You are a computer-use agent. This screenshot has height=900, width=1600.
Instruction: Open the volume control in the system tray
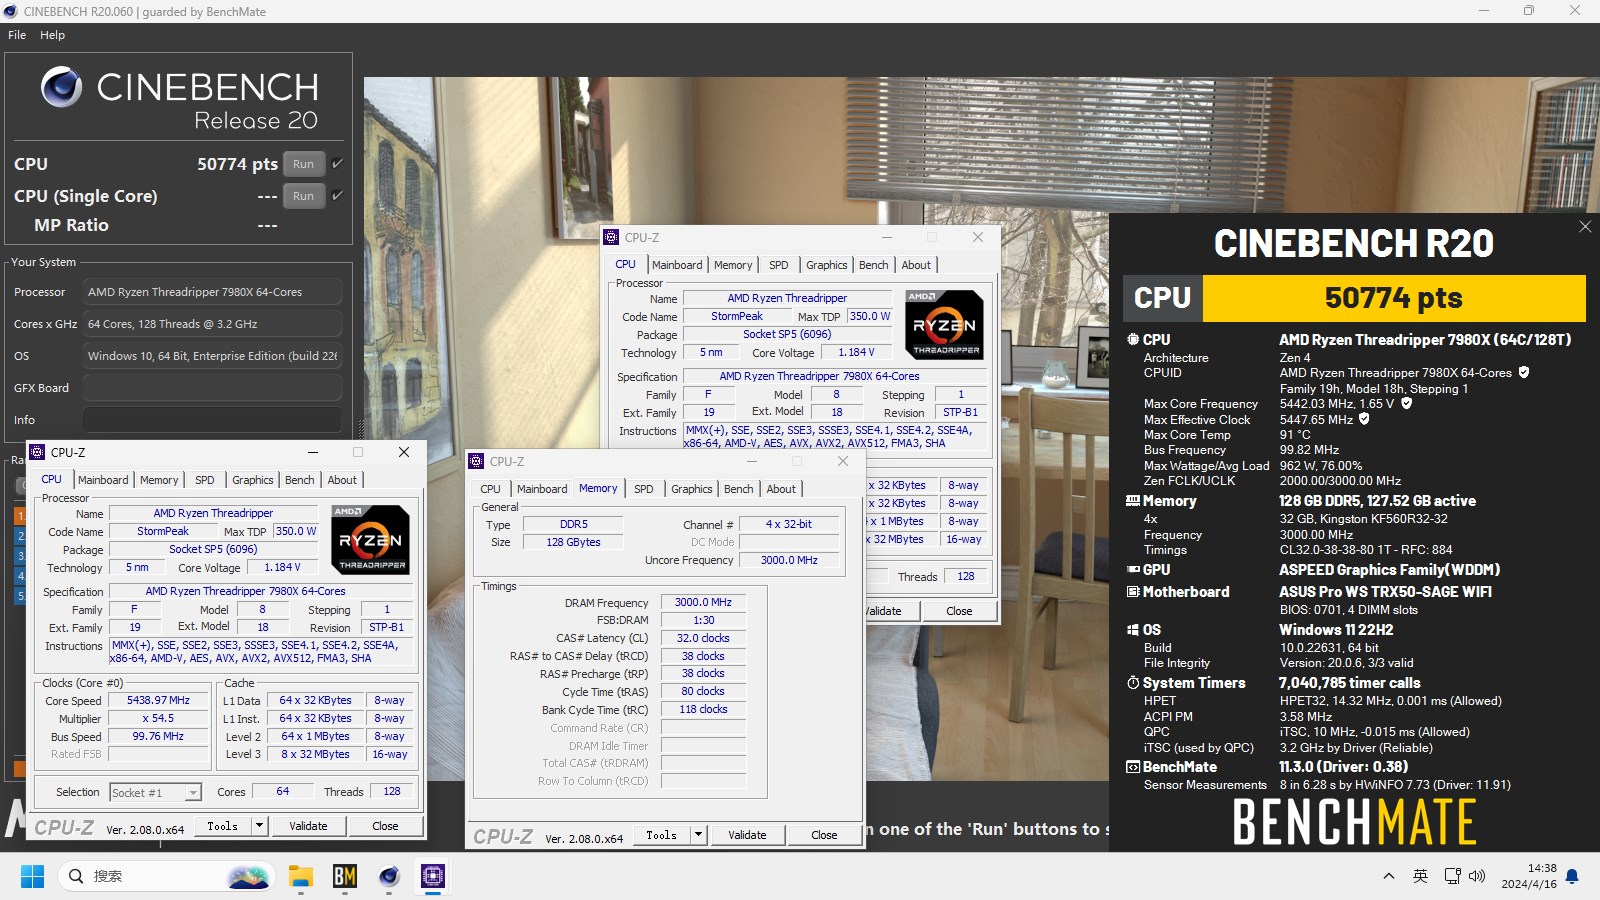(1477, 876)
